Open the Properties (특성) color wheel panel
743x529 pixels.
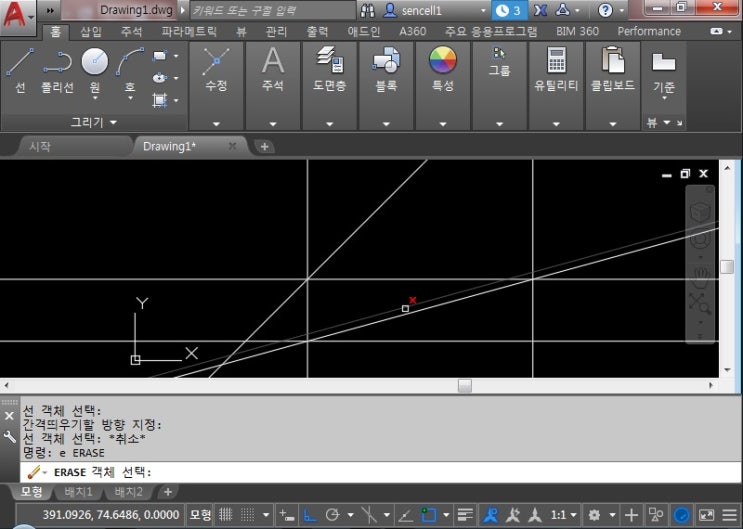(443, 85)
